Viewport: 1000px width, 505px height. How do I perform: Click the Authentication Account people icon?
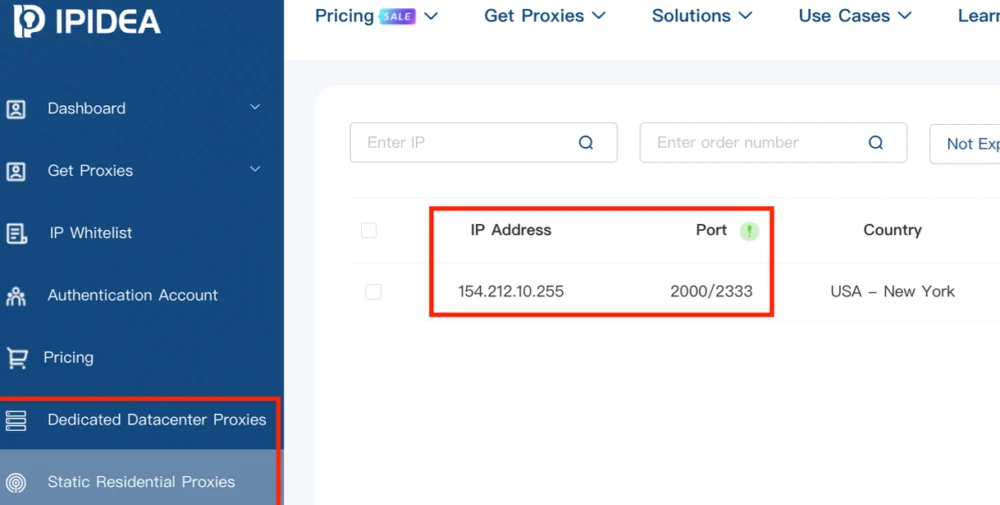point(16,296)
